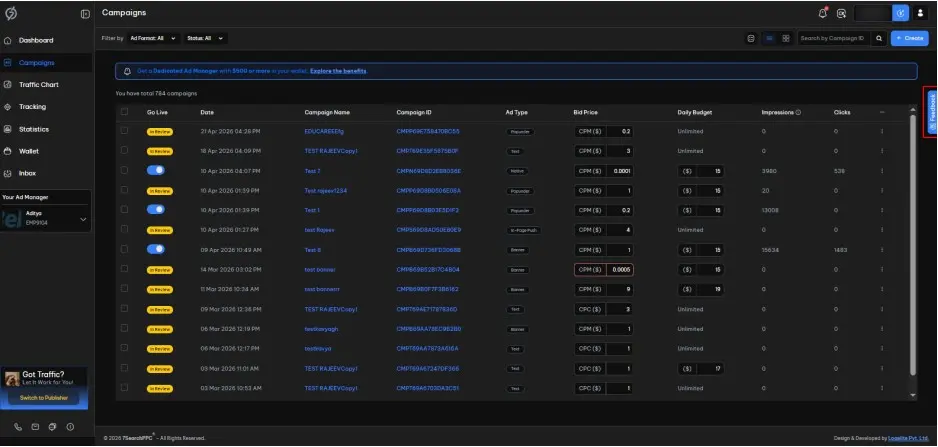Viewport: 938px width, 447px height.
Task: Click the Impressions info icon
Action: click(799, 112)
